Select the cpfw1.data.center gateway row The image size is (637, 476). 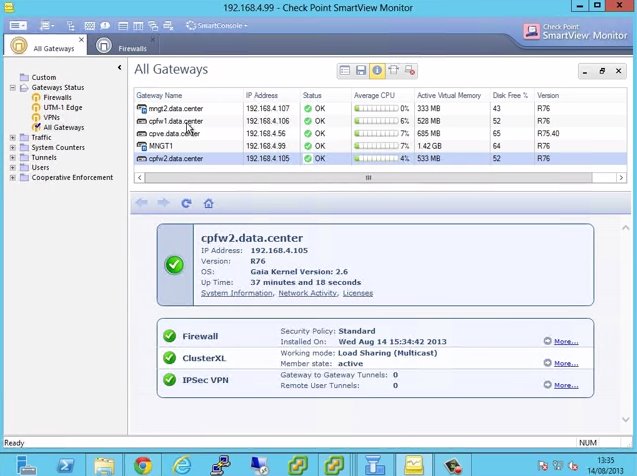(380, 121)
